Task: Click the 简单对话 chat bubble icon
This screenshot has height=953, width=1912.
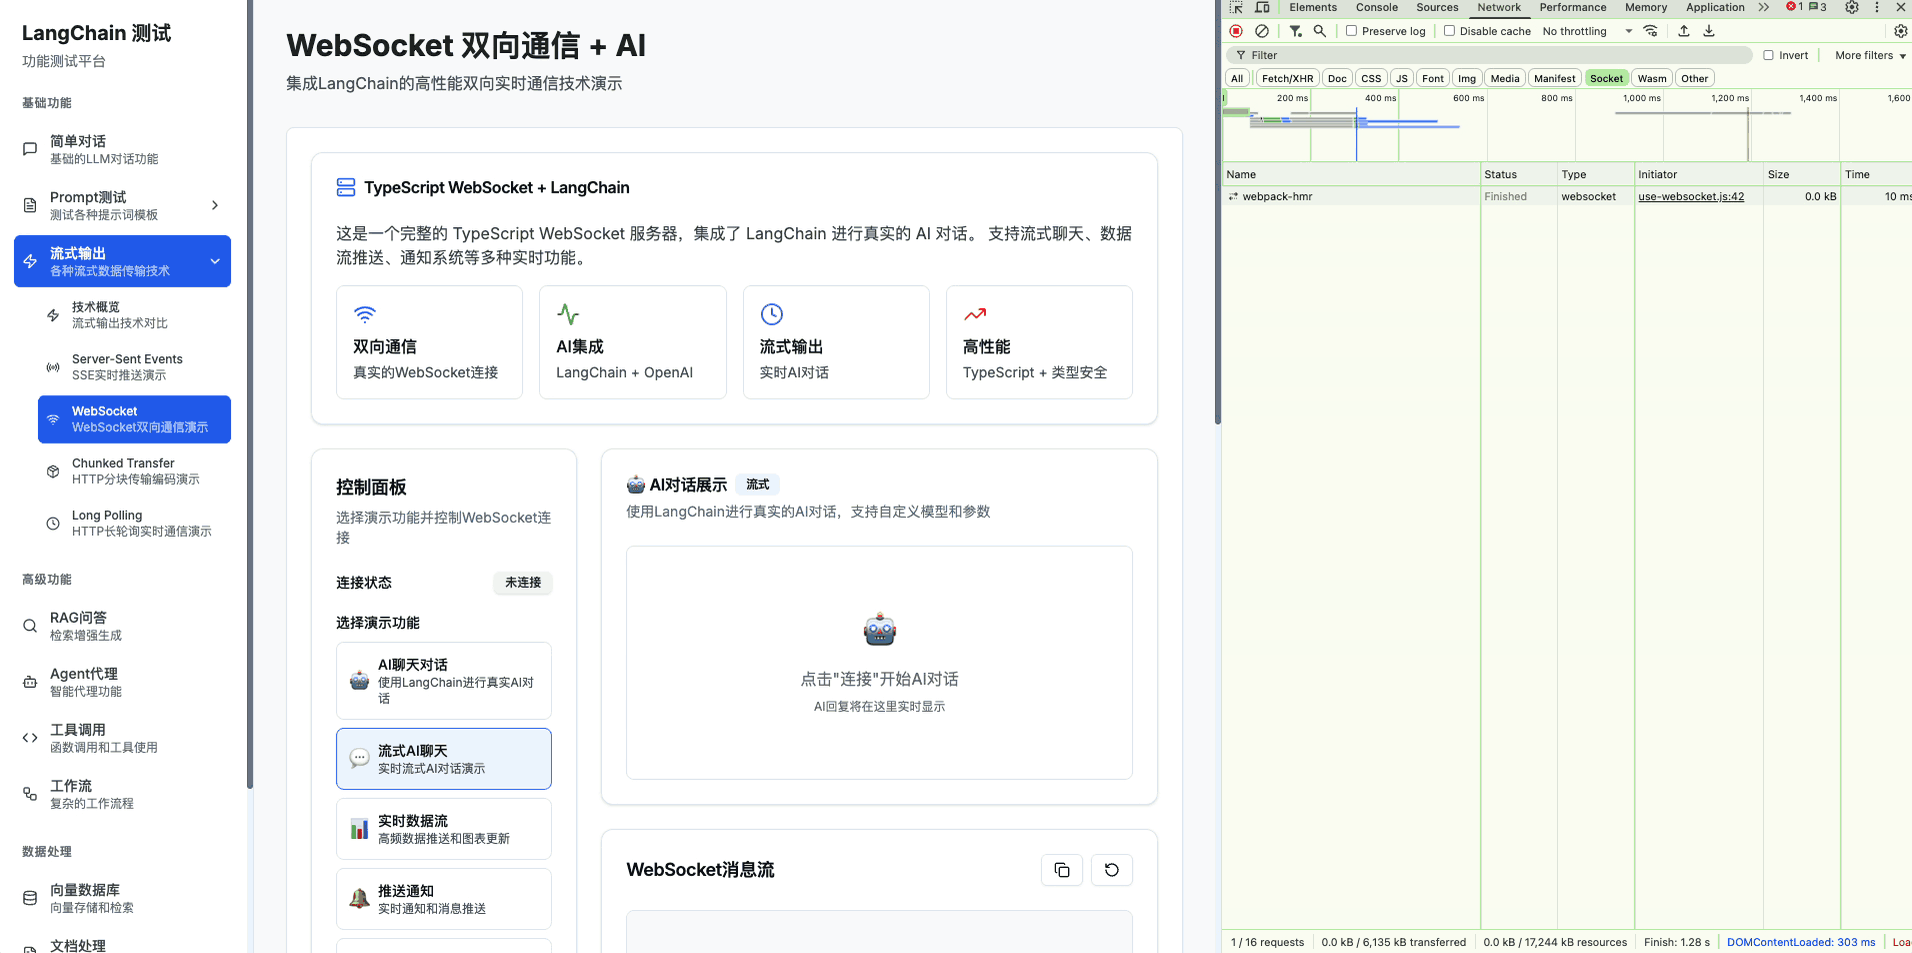Action: [x=30, y=149]
